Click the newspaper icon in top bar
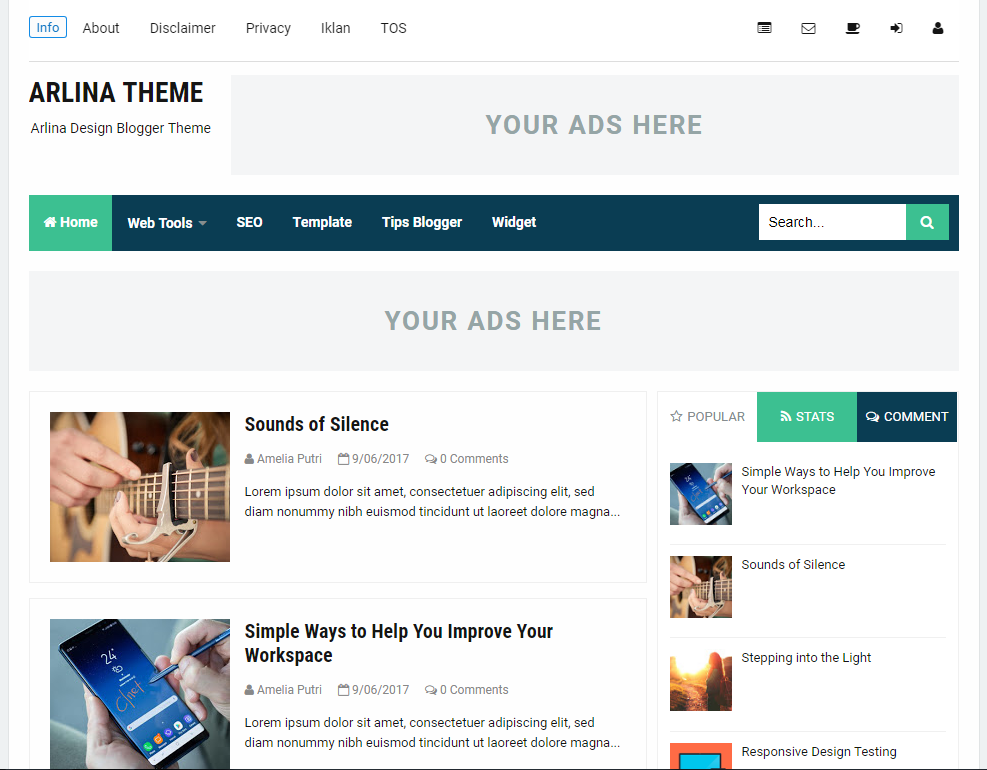Viewport: 987px width, 770px height. [764, 28]
